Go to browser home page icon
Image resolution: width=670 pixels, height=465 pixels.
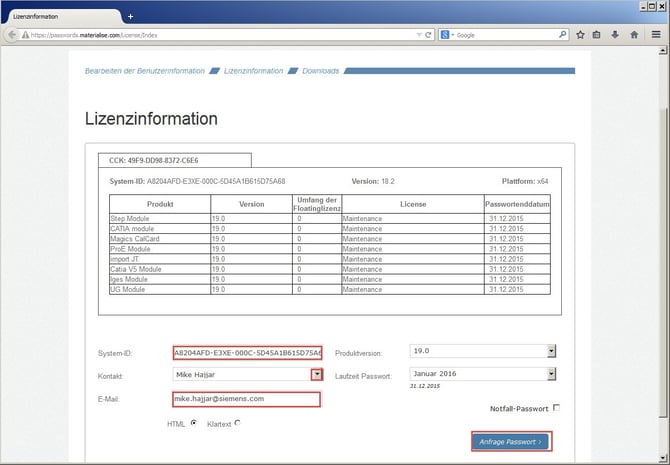tap(634, 34)
